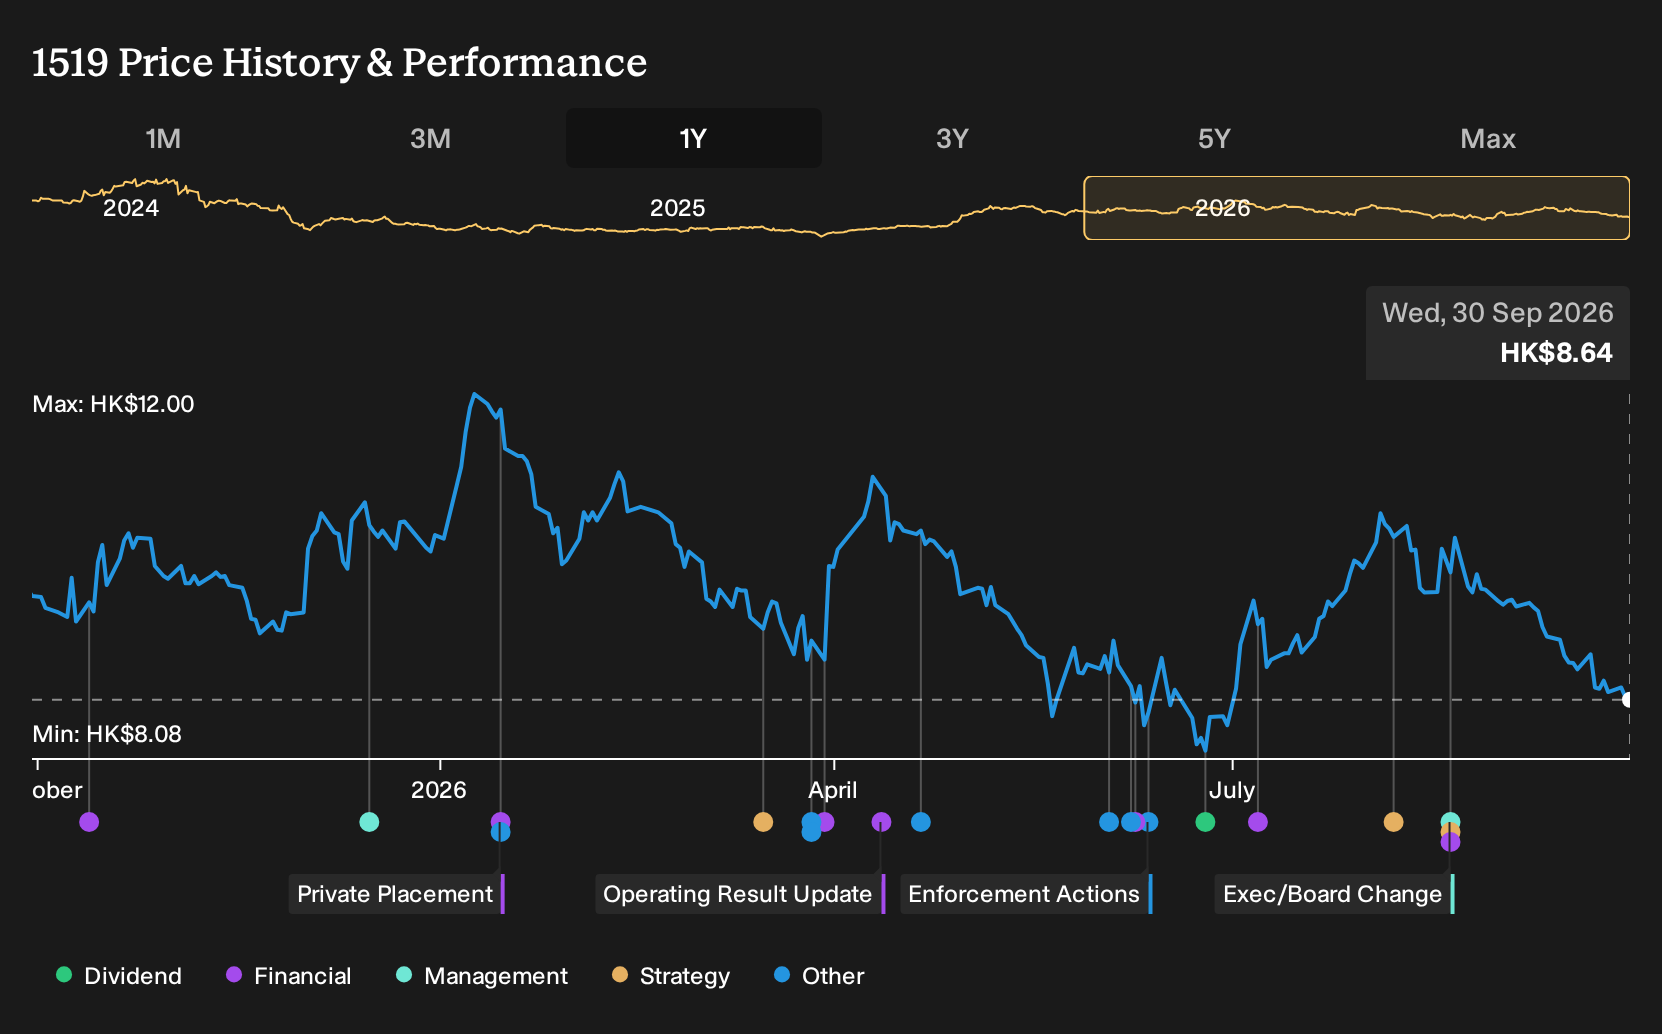Toggle Other events in the legend
The image size is (1662, 1034).
[x=819, y=976]
